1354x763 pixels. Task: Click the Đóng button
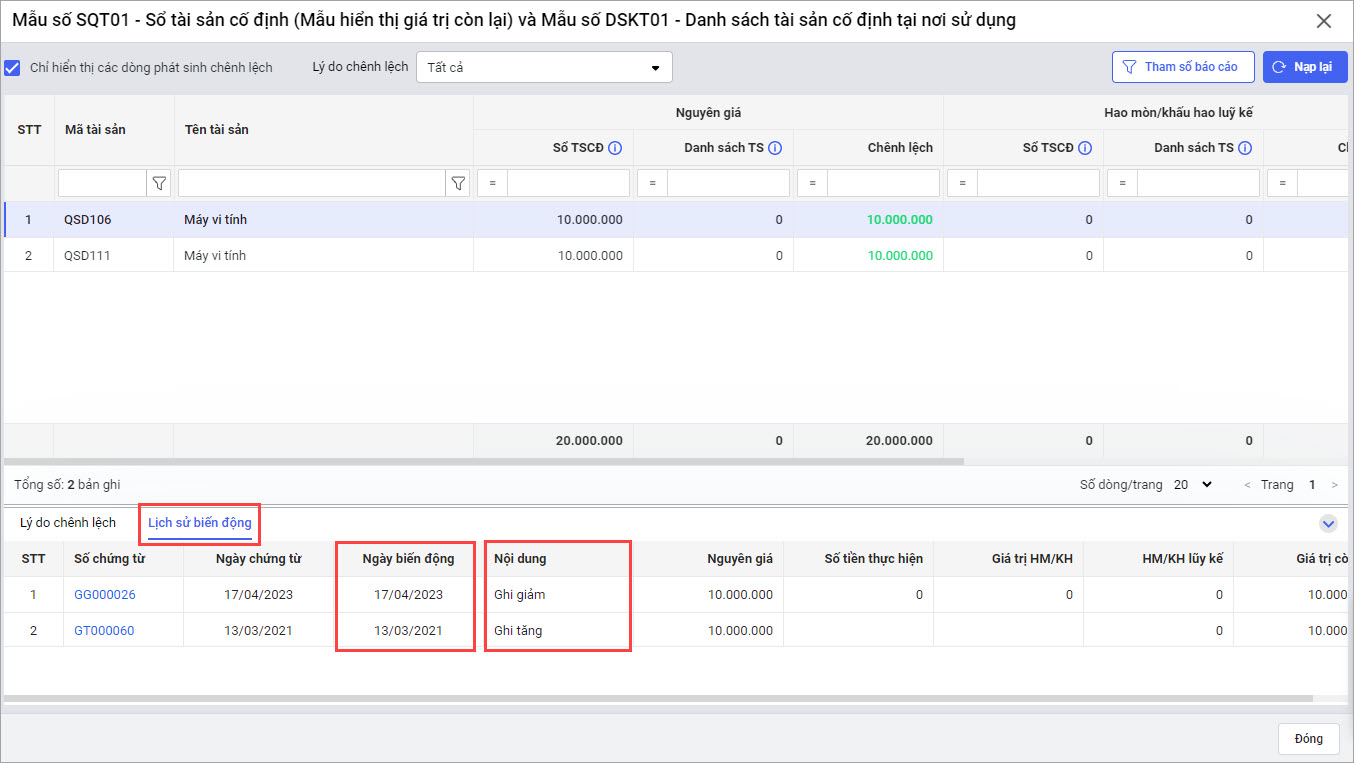point(1308,739)
